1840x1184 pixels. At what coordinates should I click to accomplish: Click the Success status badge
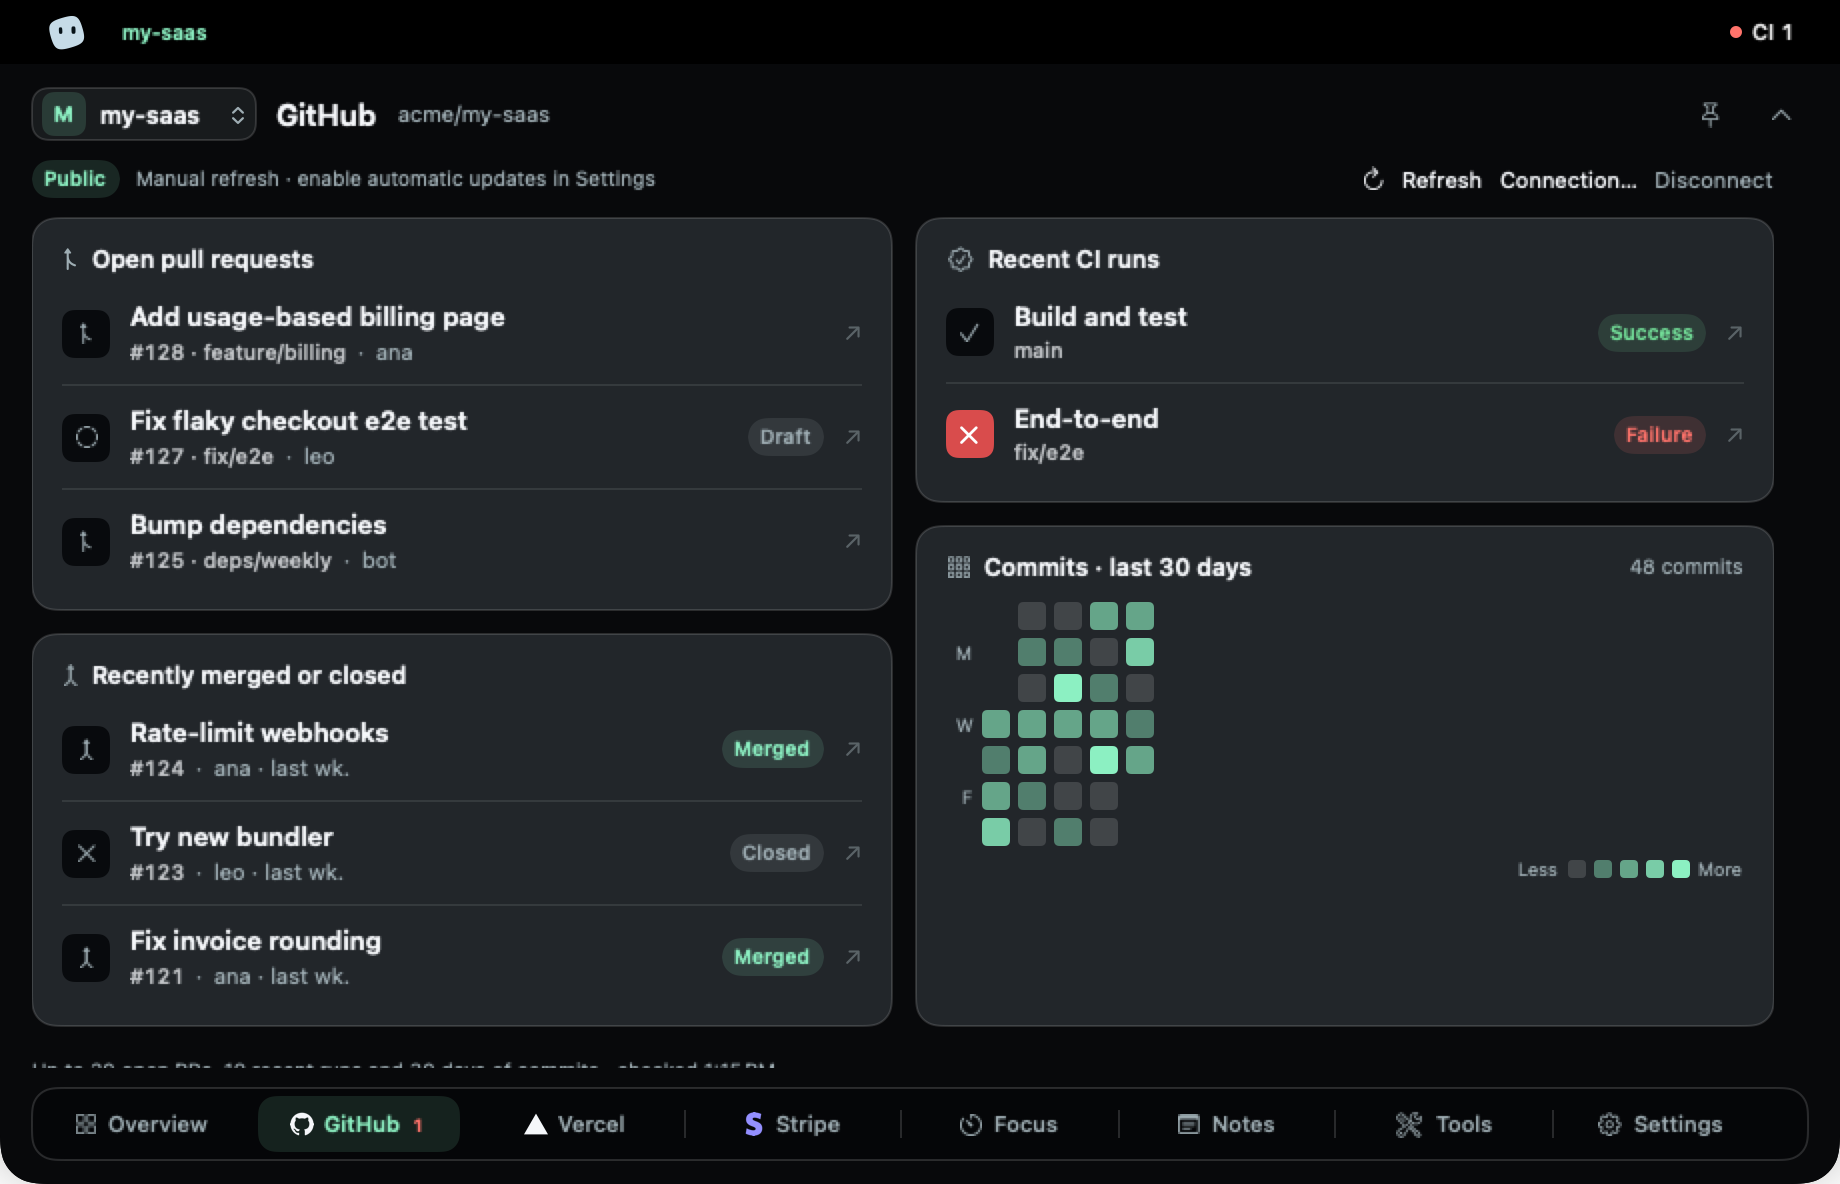[x=1651, y=333]
